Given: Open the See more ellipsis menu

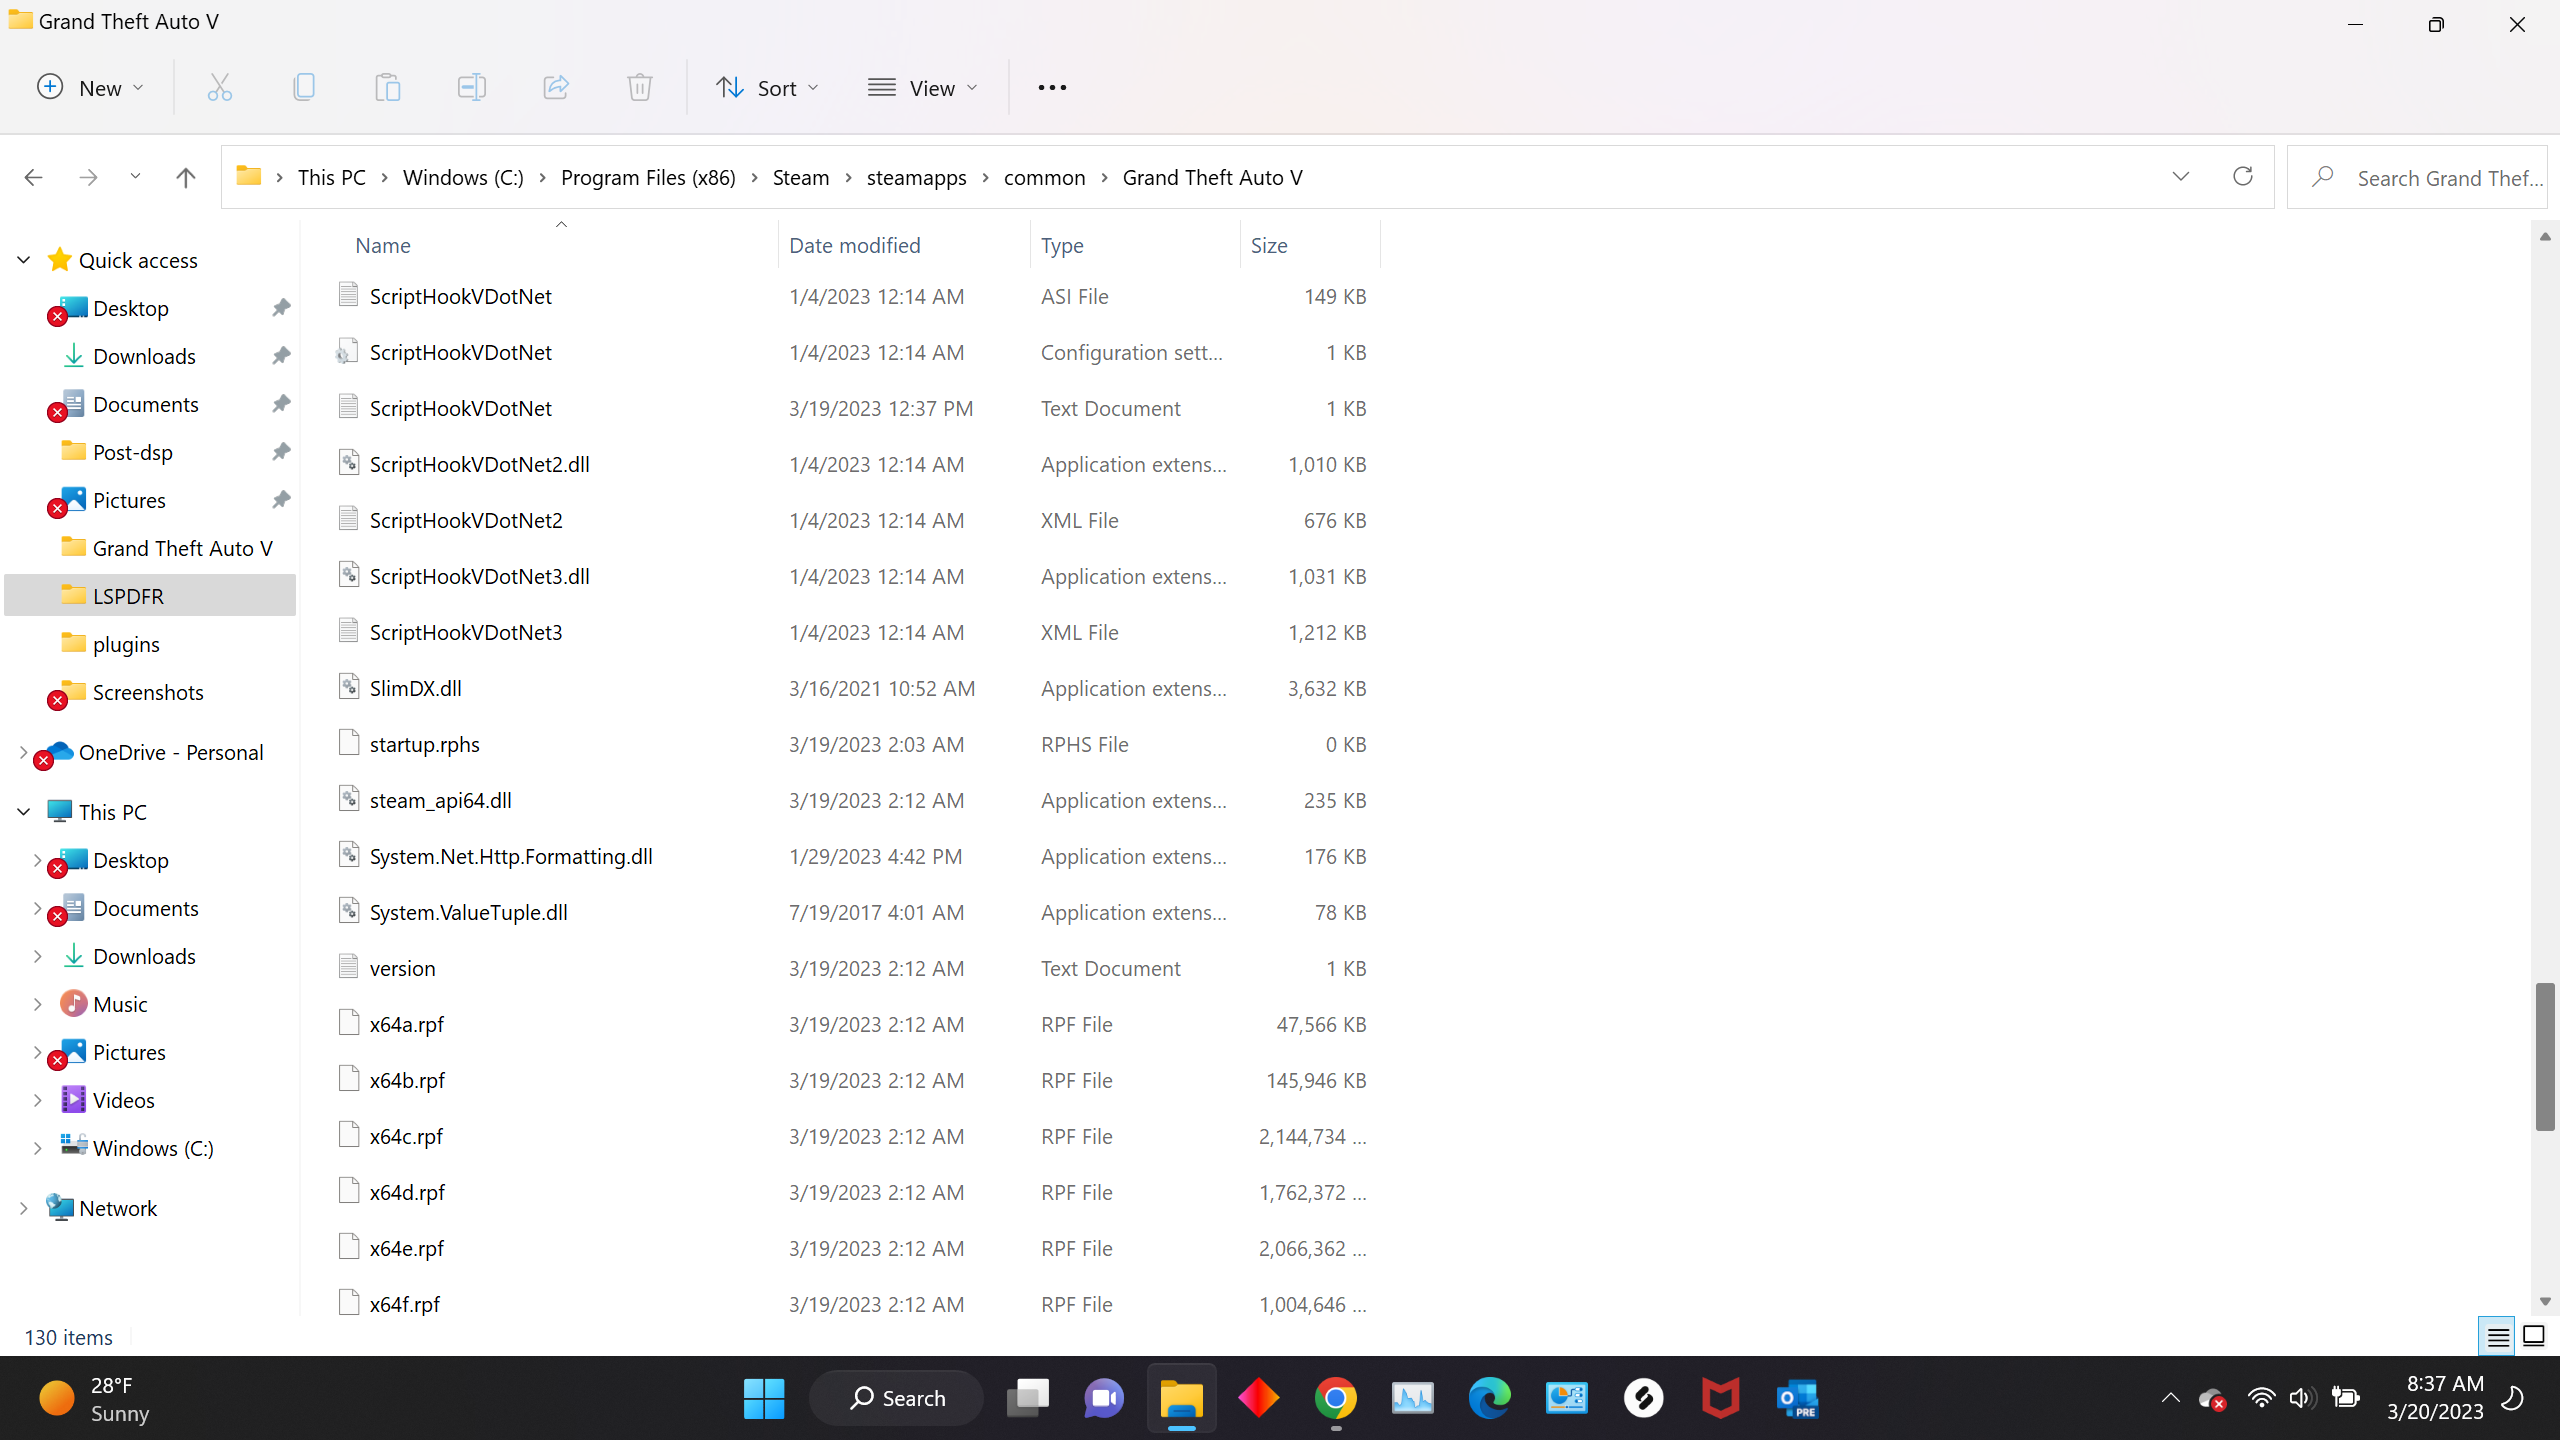Looking at the screenshot, I should 1052,88.
